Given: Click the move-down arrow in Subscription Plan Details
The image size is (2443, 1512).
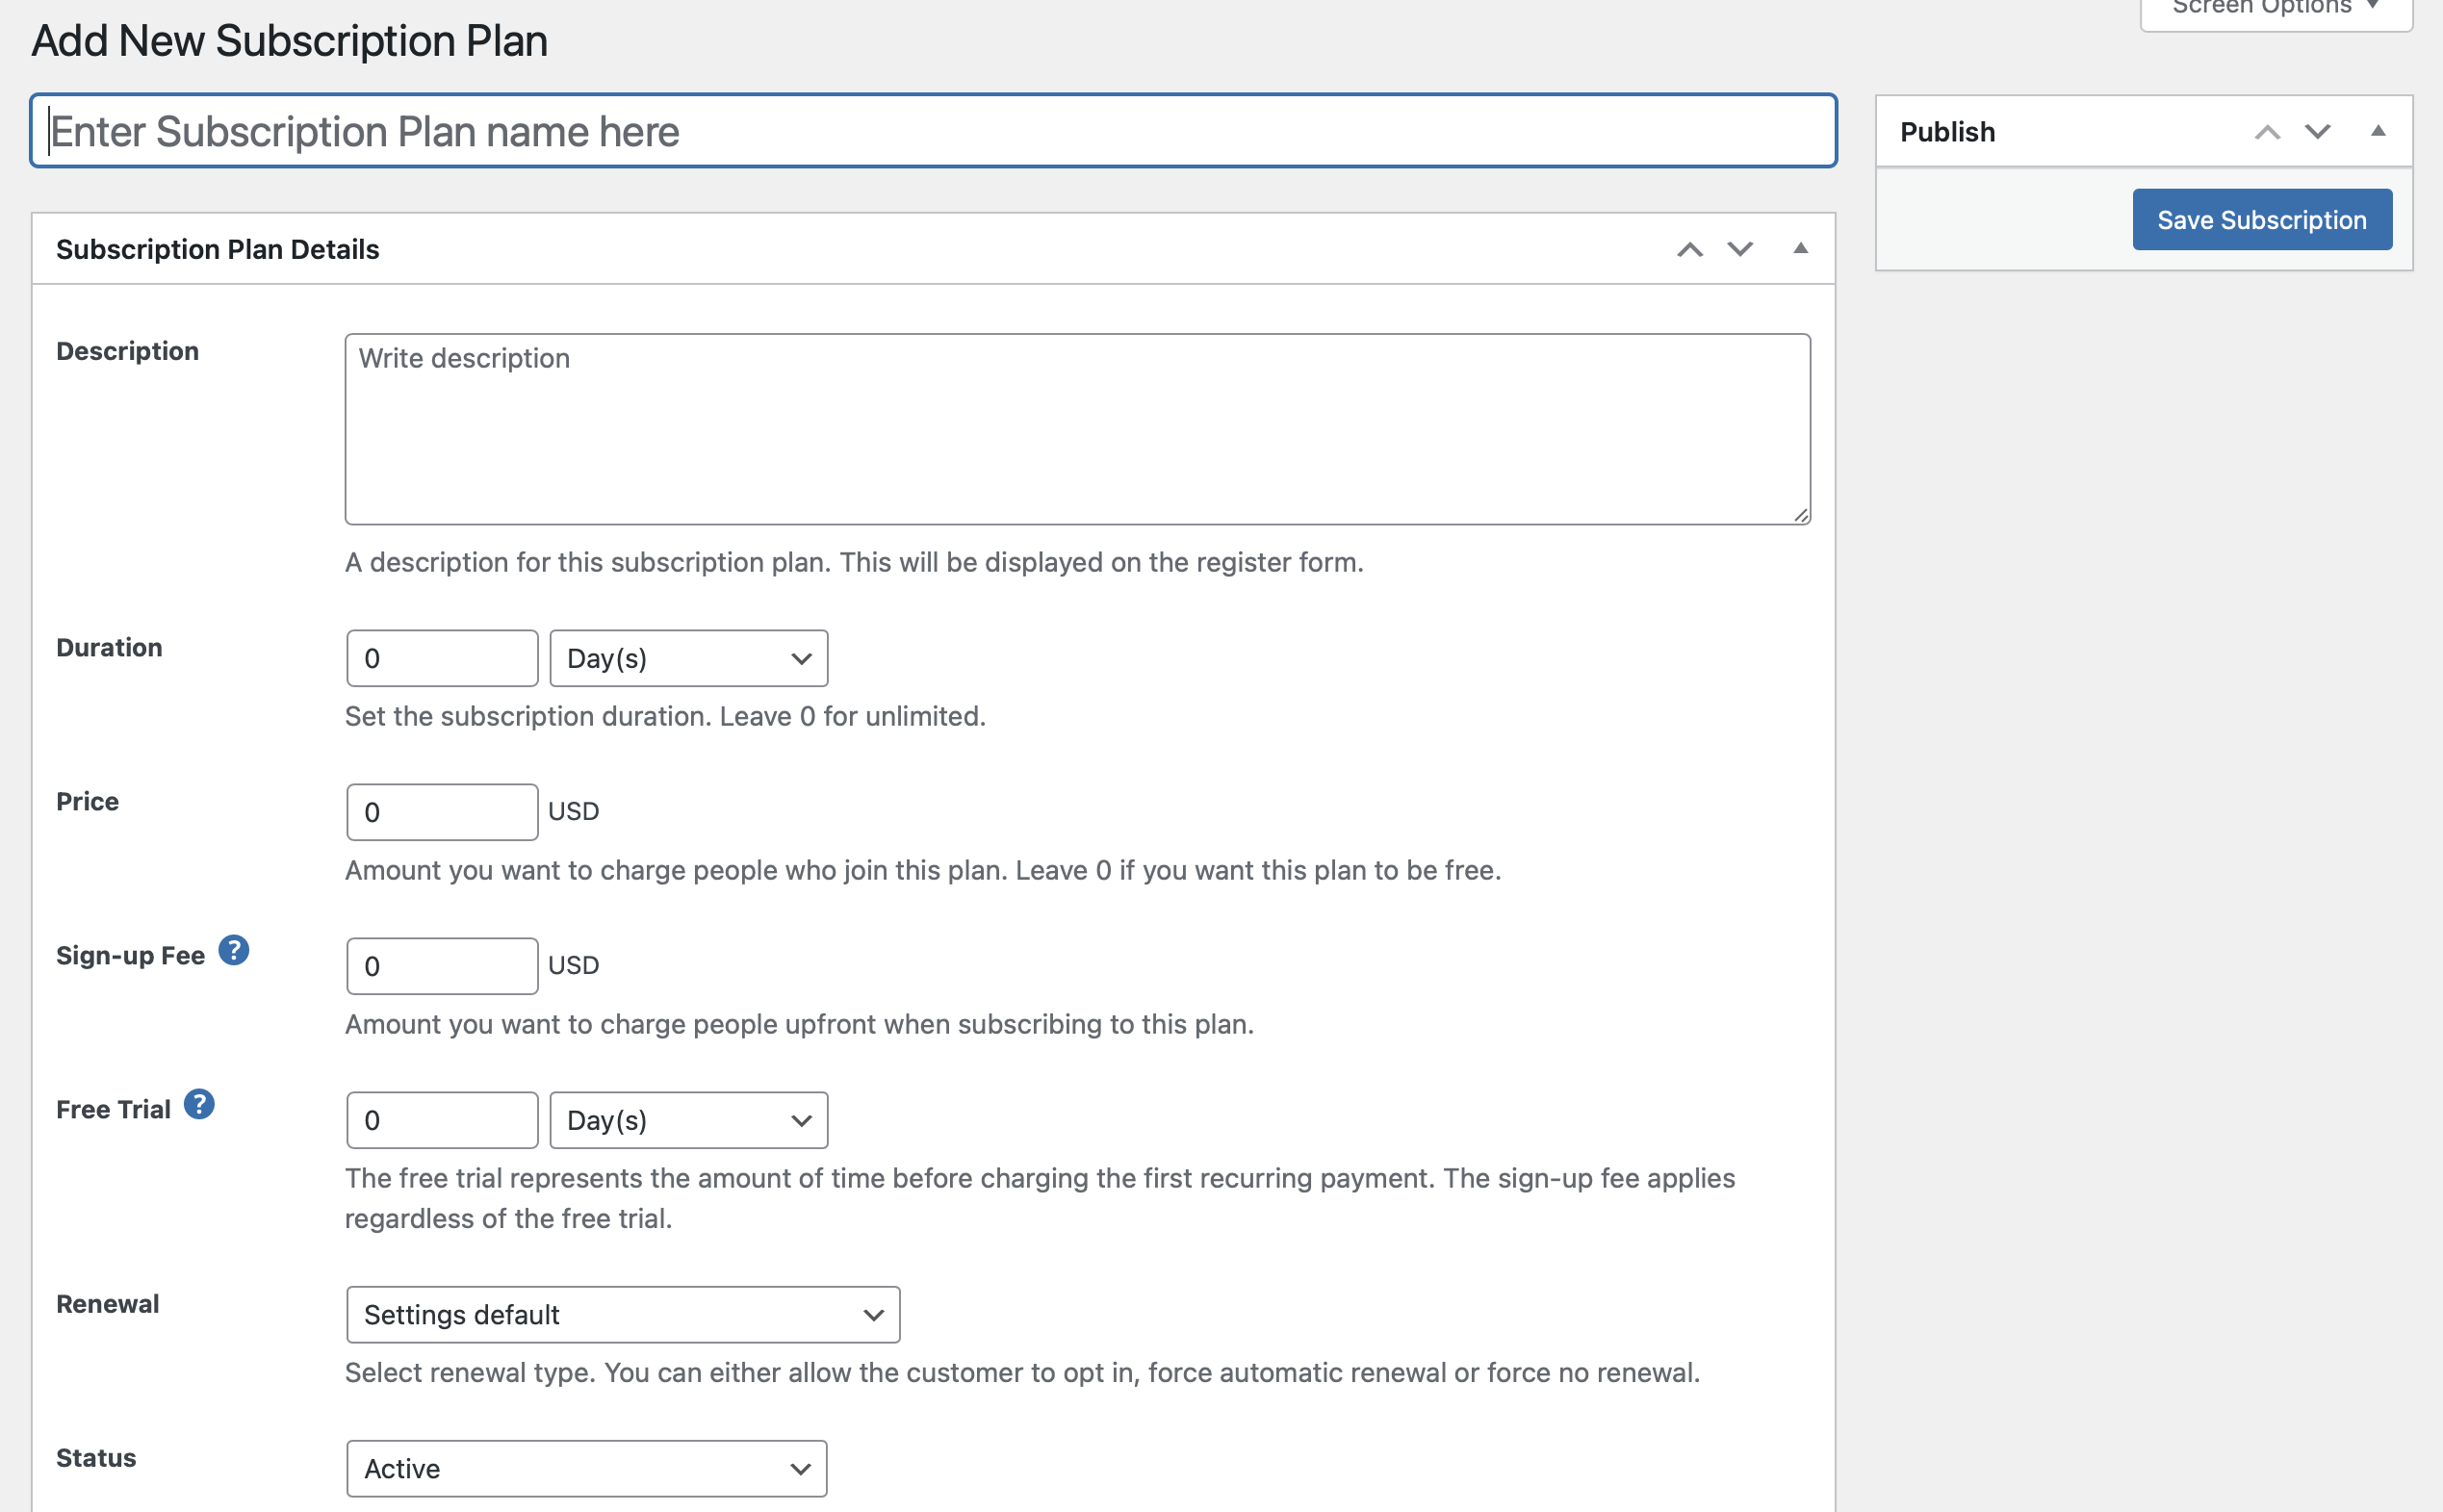Looking at the screenshot, I should click(x=1739, y=249).
